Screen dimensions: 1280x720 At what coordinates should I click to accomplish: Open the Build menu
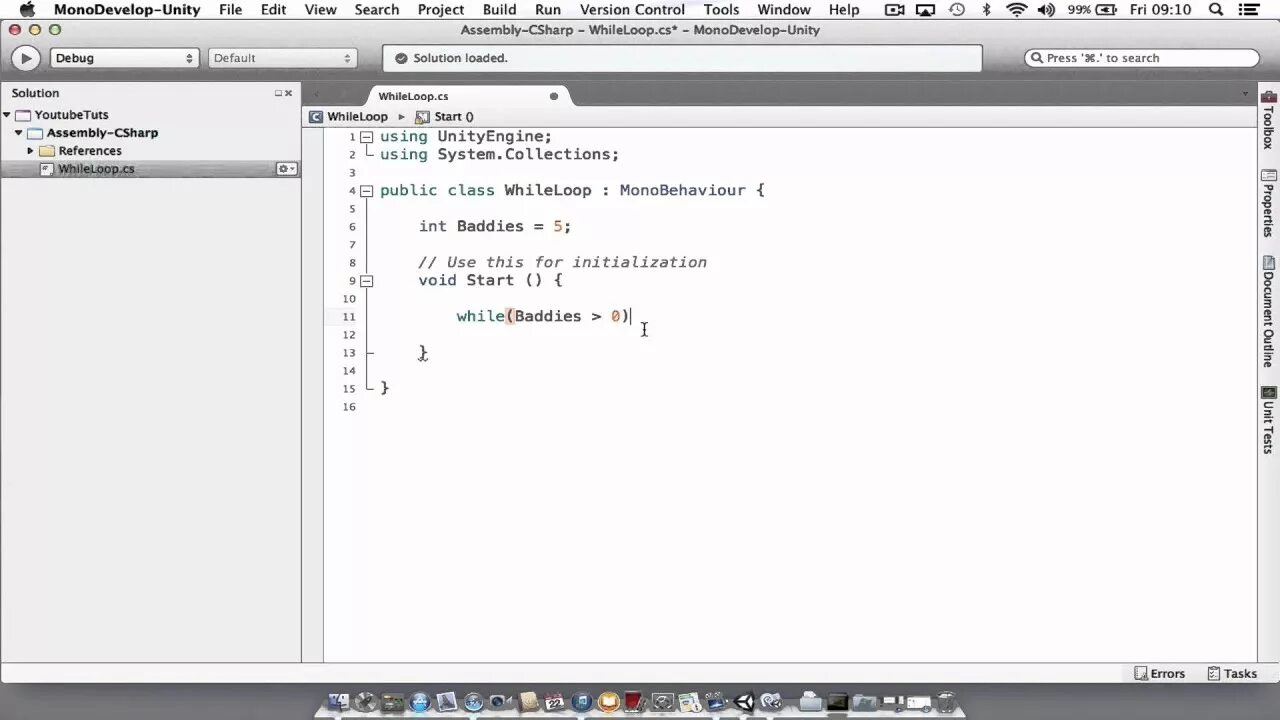point(500,10)
